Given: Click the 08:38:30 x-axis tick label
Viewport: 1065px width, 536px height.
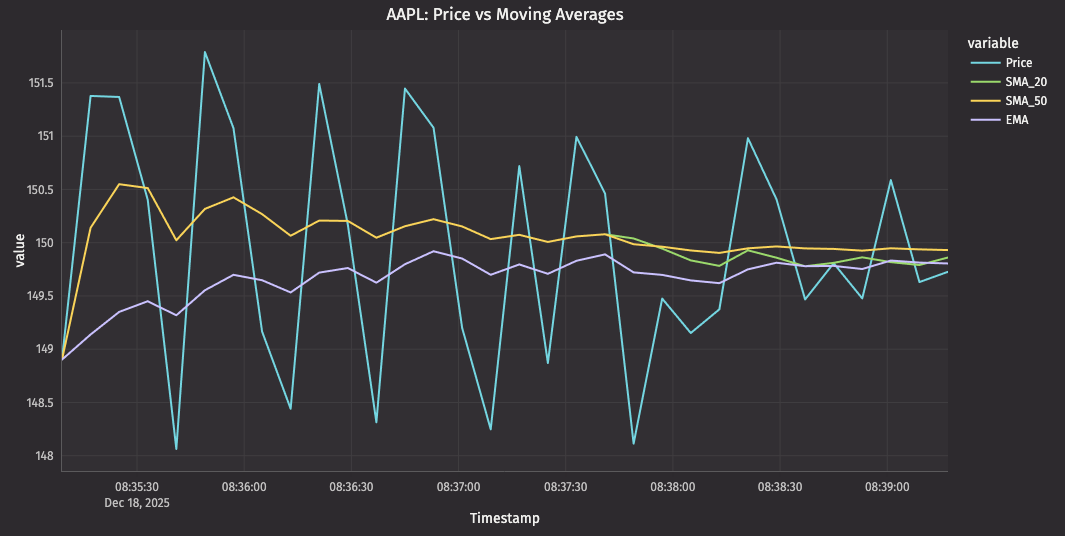Looking at the screenshot, I should (x=779, y=487).
